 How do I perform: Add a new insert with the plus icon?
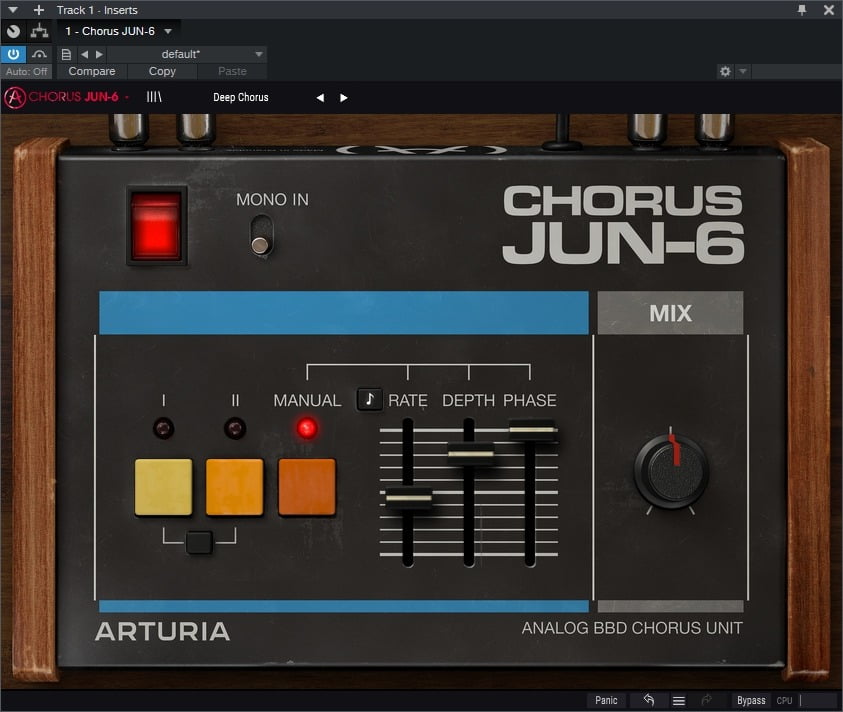click(39, 10)
